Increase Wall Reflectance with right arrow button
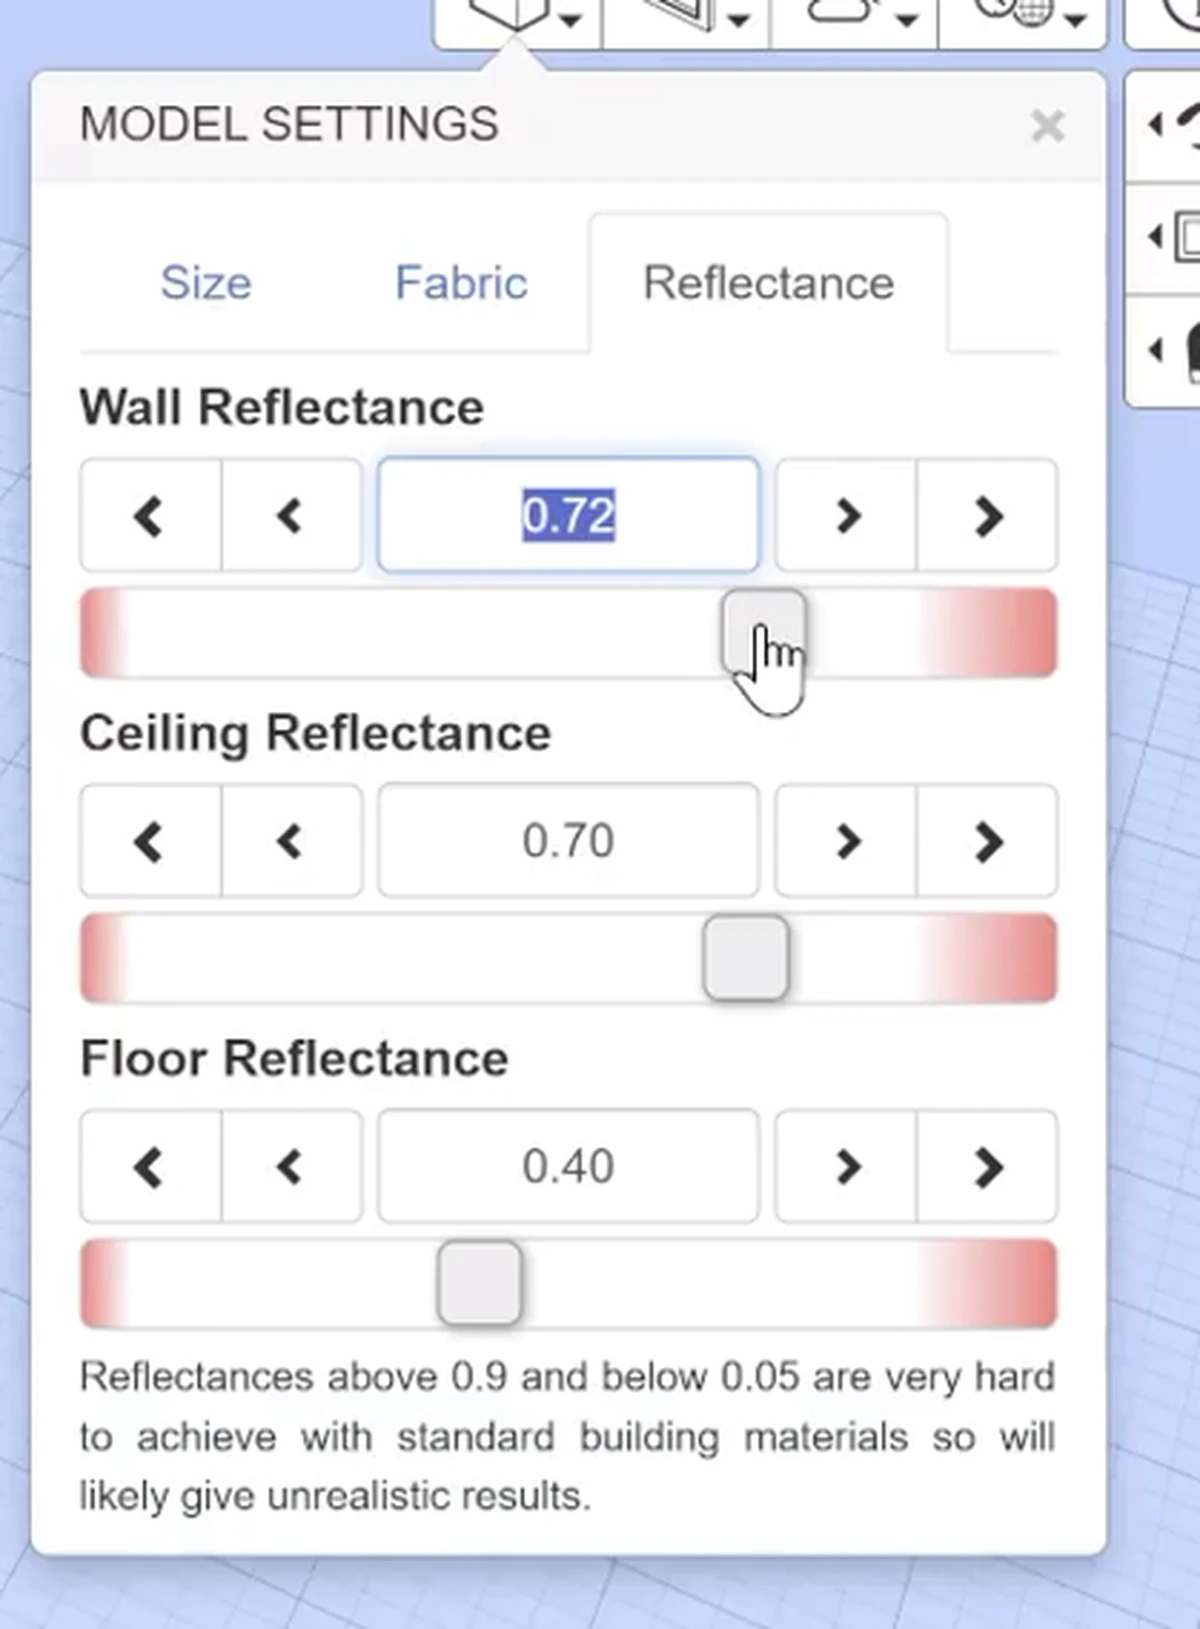Image resolution: width=1200 pixels, height=1629 pixels. [846, 516]
